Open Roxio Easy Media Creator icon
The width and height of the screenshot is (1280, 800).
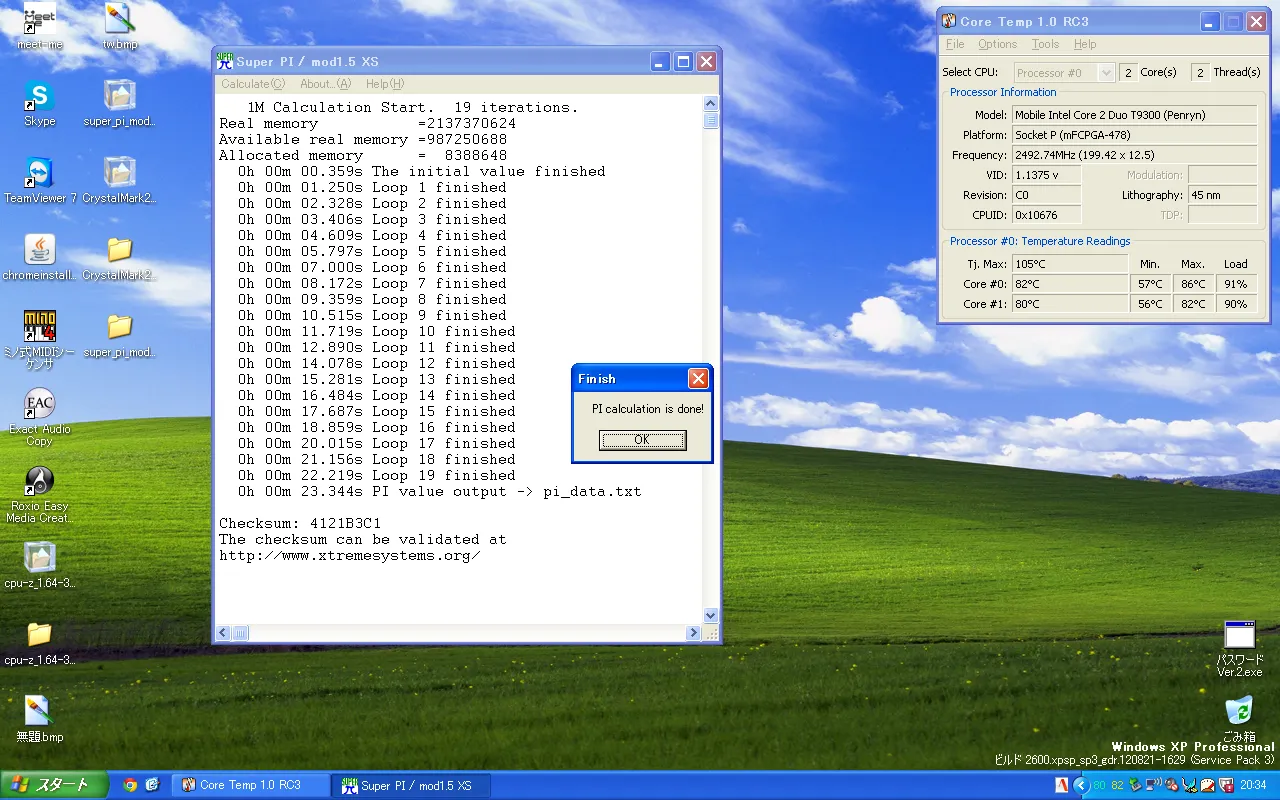(40, 482)
